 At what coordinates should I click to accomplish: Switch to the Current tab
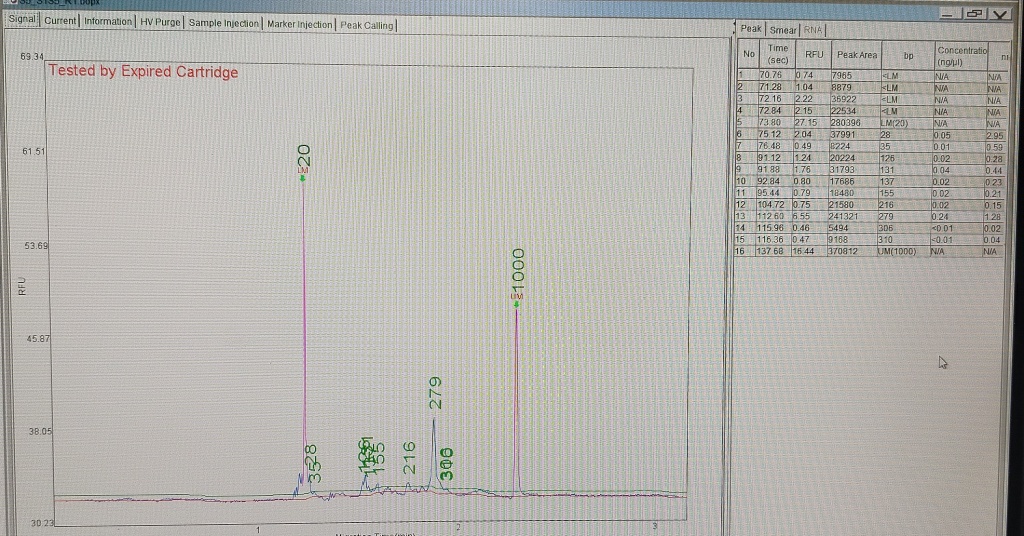tap(59, 21)
